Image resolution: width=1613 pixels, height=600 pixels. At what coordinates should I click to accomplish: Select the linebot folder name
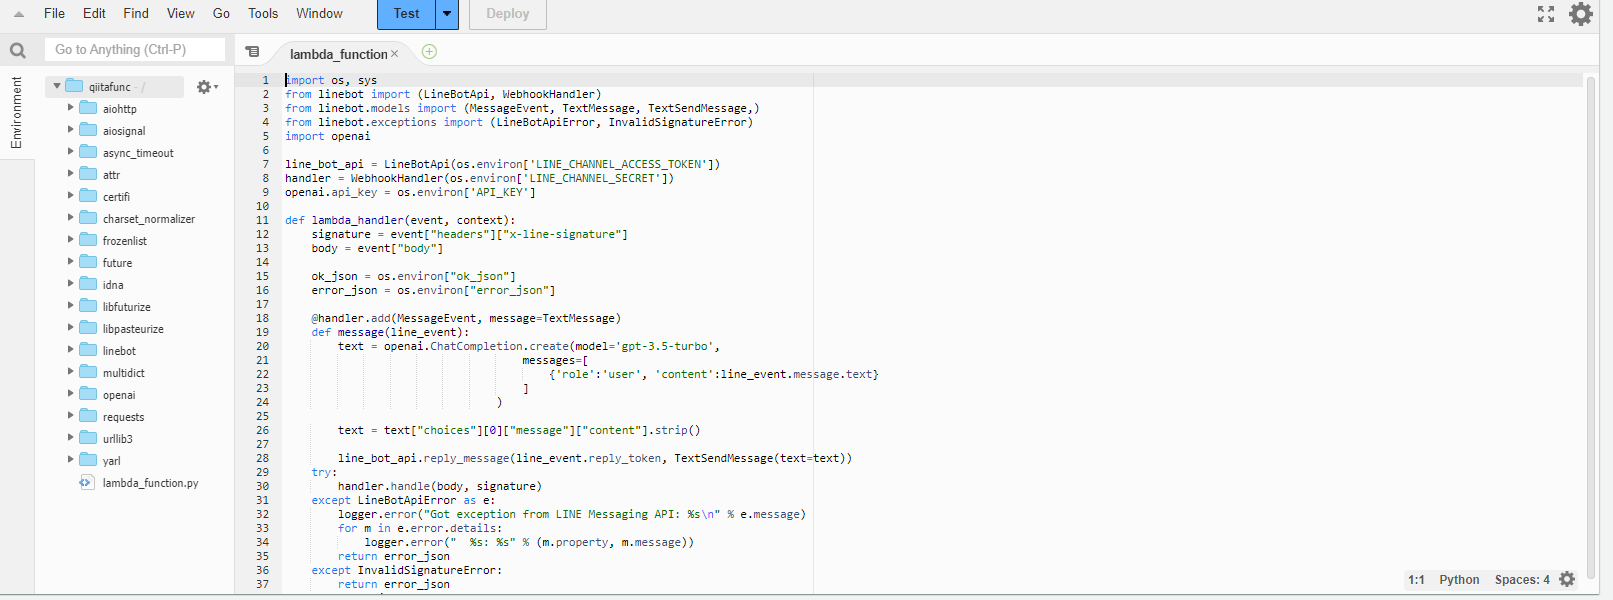[119, 351]
